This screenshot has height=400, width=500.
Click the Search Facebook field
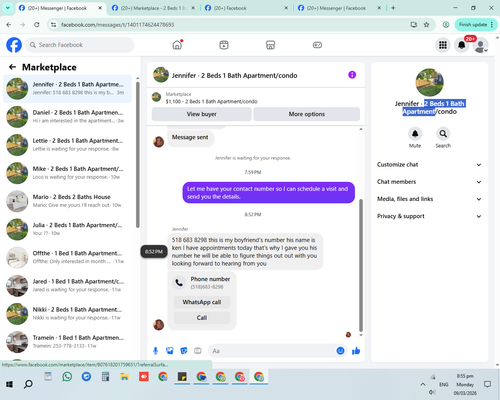(x=80, y=45)
